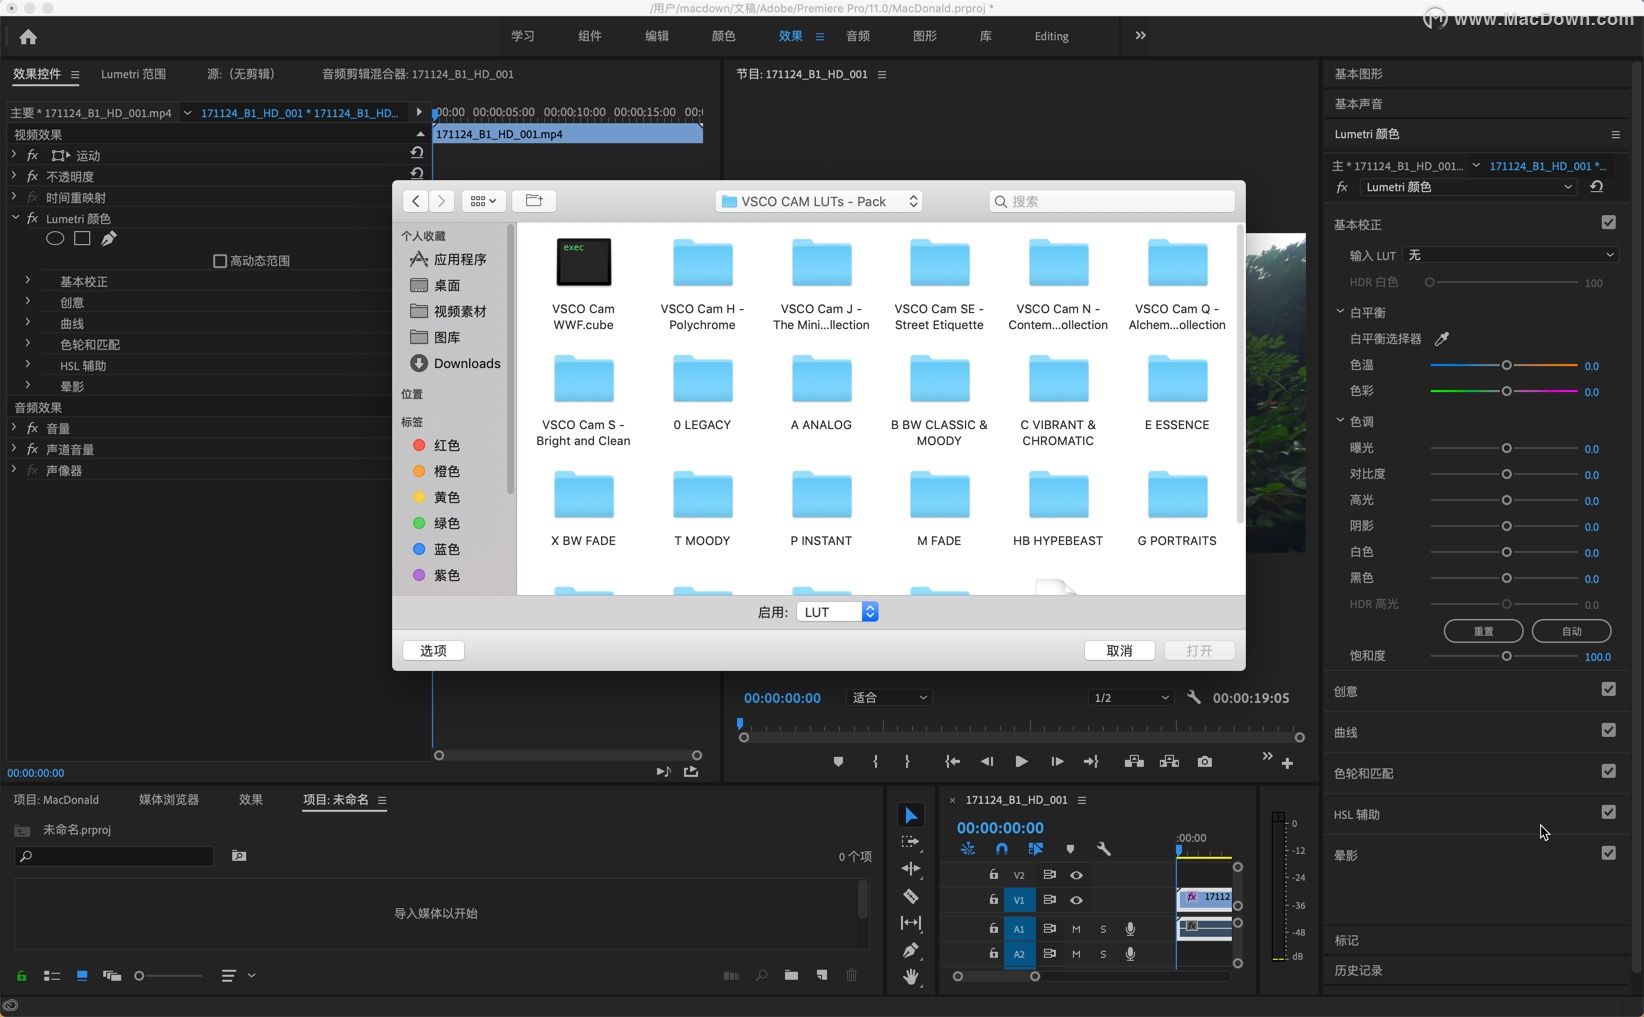Adjust the 色温 temperature slider handle

1506,365
